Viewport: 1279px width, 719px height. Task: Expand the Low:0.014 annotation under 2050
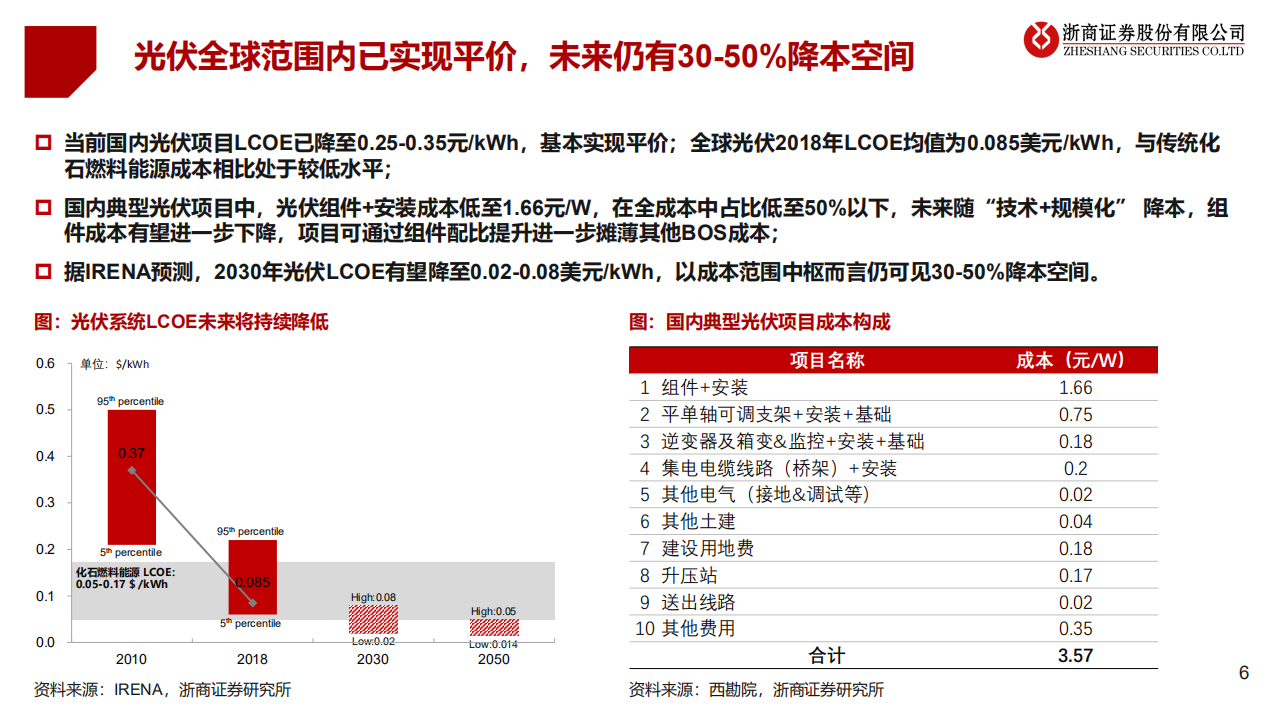pos(493,645)
